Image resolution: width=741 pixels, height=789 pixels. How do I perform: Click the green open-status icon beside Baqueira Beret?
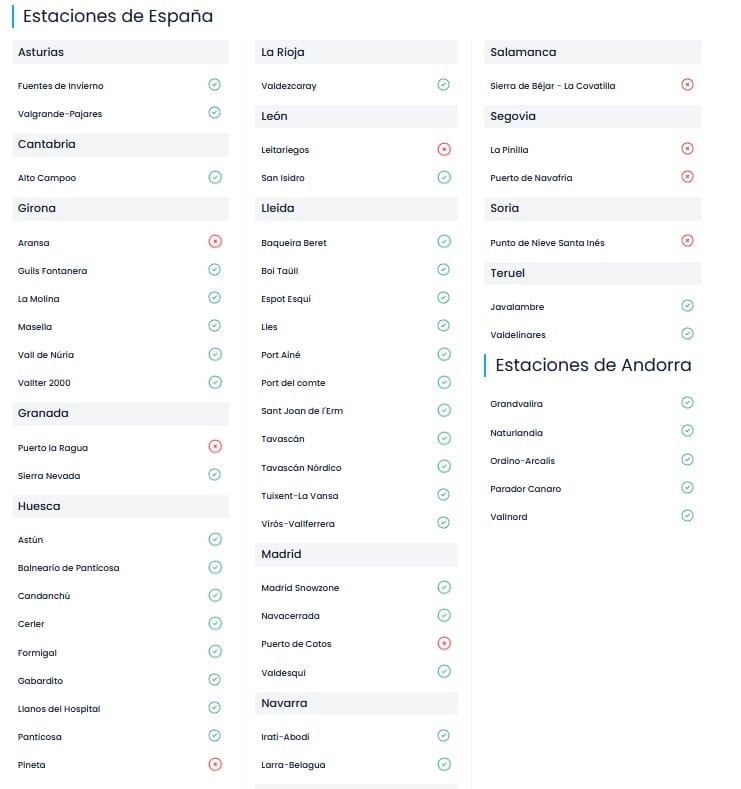pyautogui.click(x=444, y=242)
